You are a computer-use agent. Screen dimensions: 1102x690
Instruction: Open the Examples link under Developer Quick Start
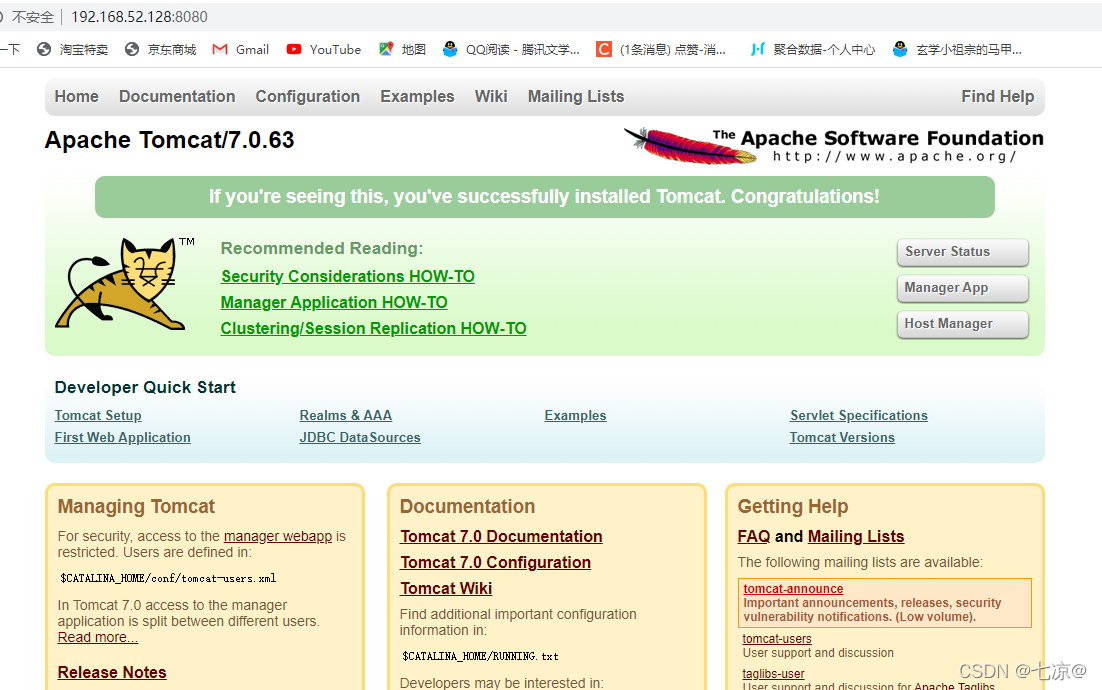coord(575,415)
